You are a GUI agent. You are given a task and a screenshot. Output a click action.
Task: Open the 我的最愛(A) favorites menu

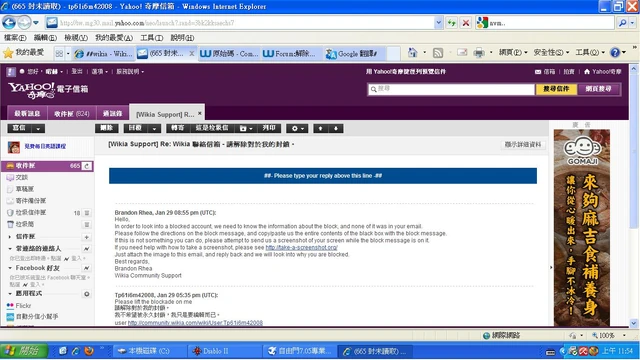point(114,38)
